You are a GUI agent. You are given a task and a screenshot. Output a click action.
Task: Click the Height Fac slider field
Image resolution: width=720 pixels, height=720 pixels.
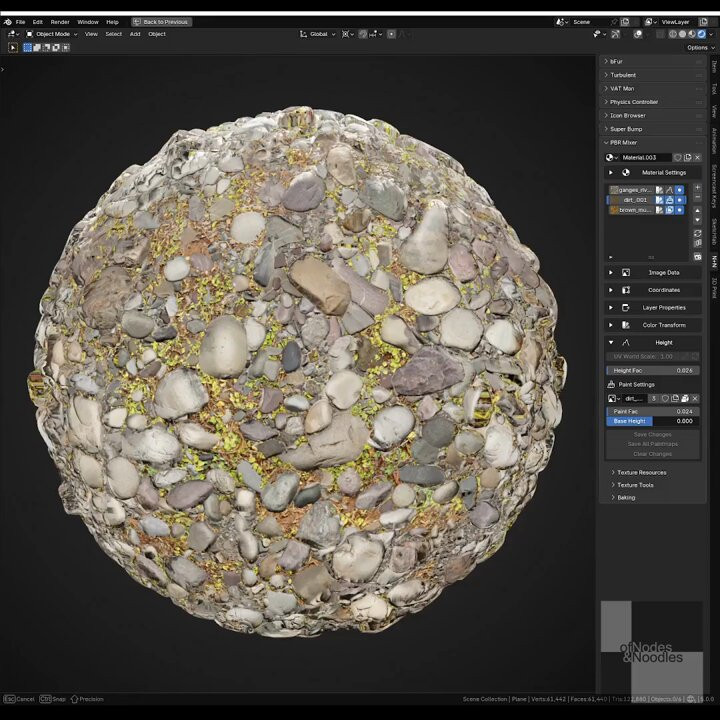(653, 370)
